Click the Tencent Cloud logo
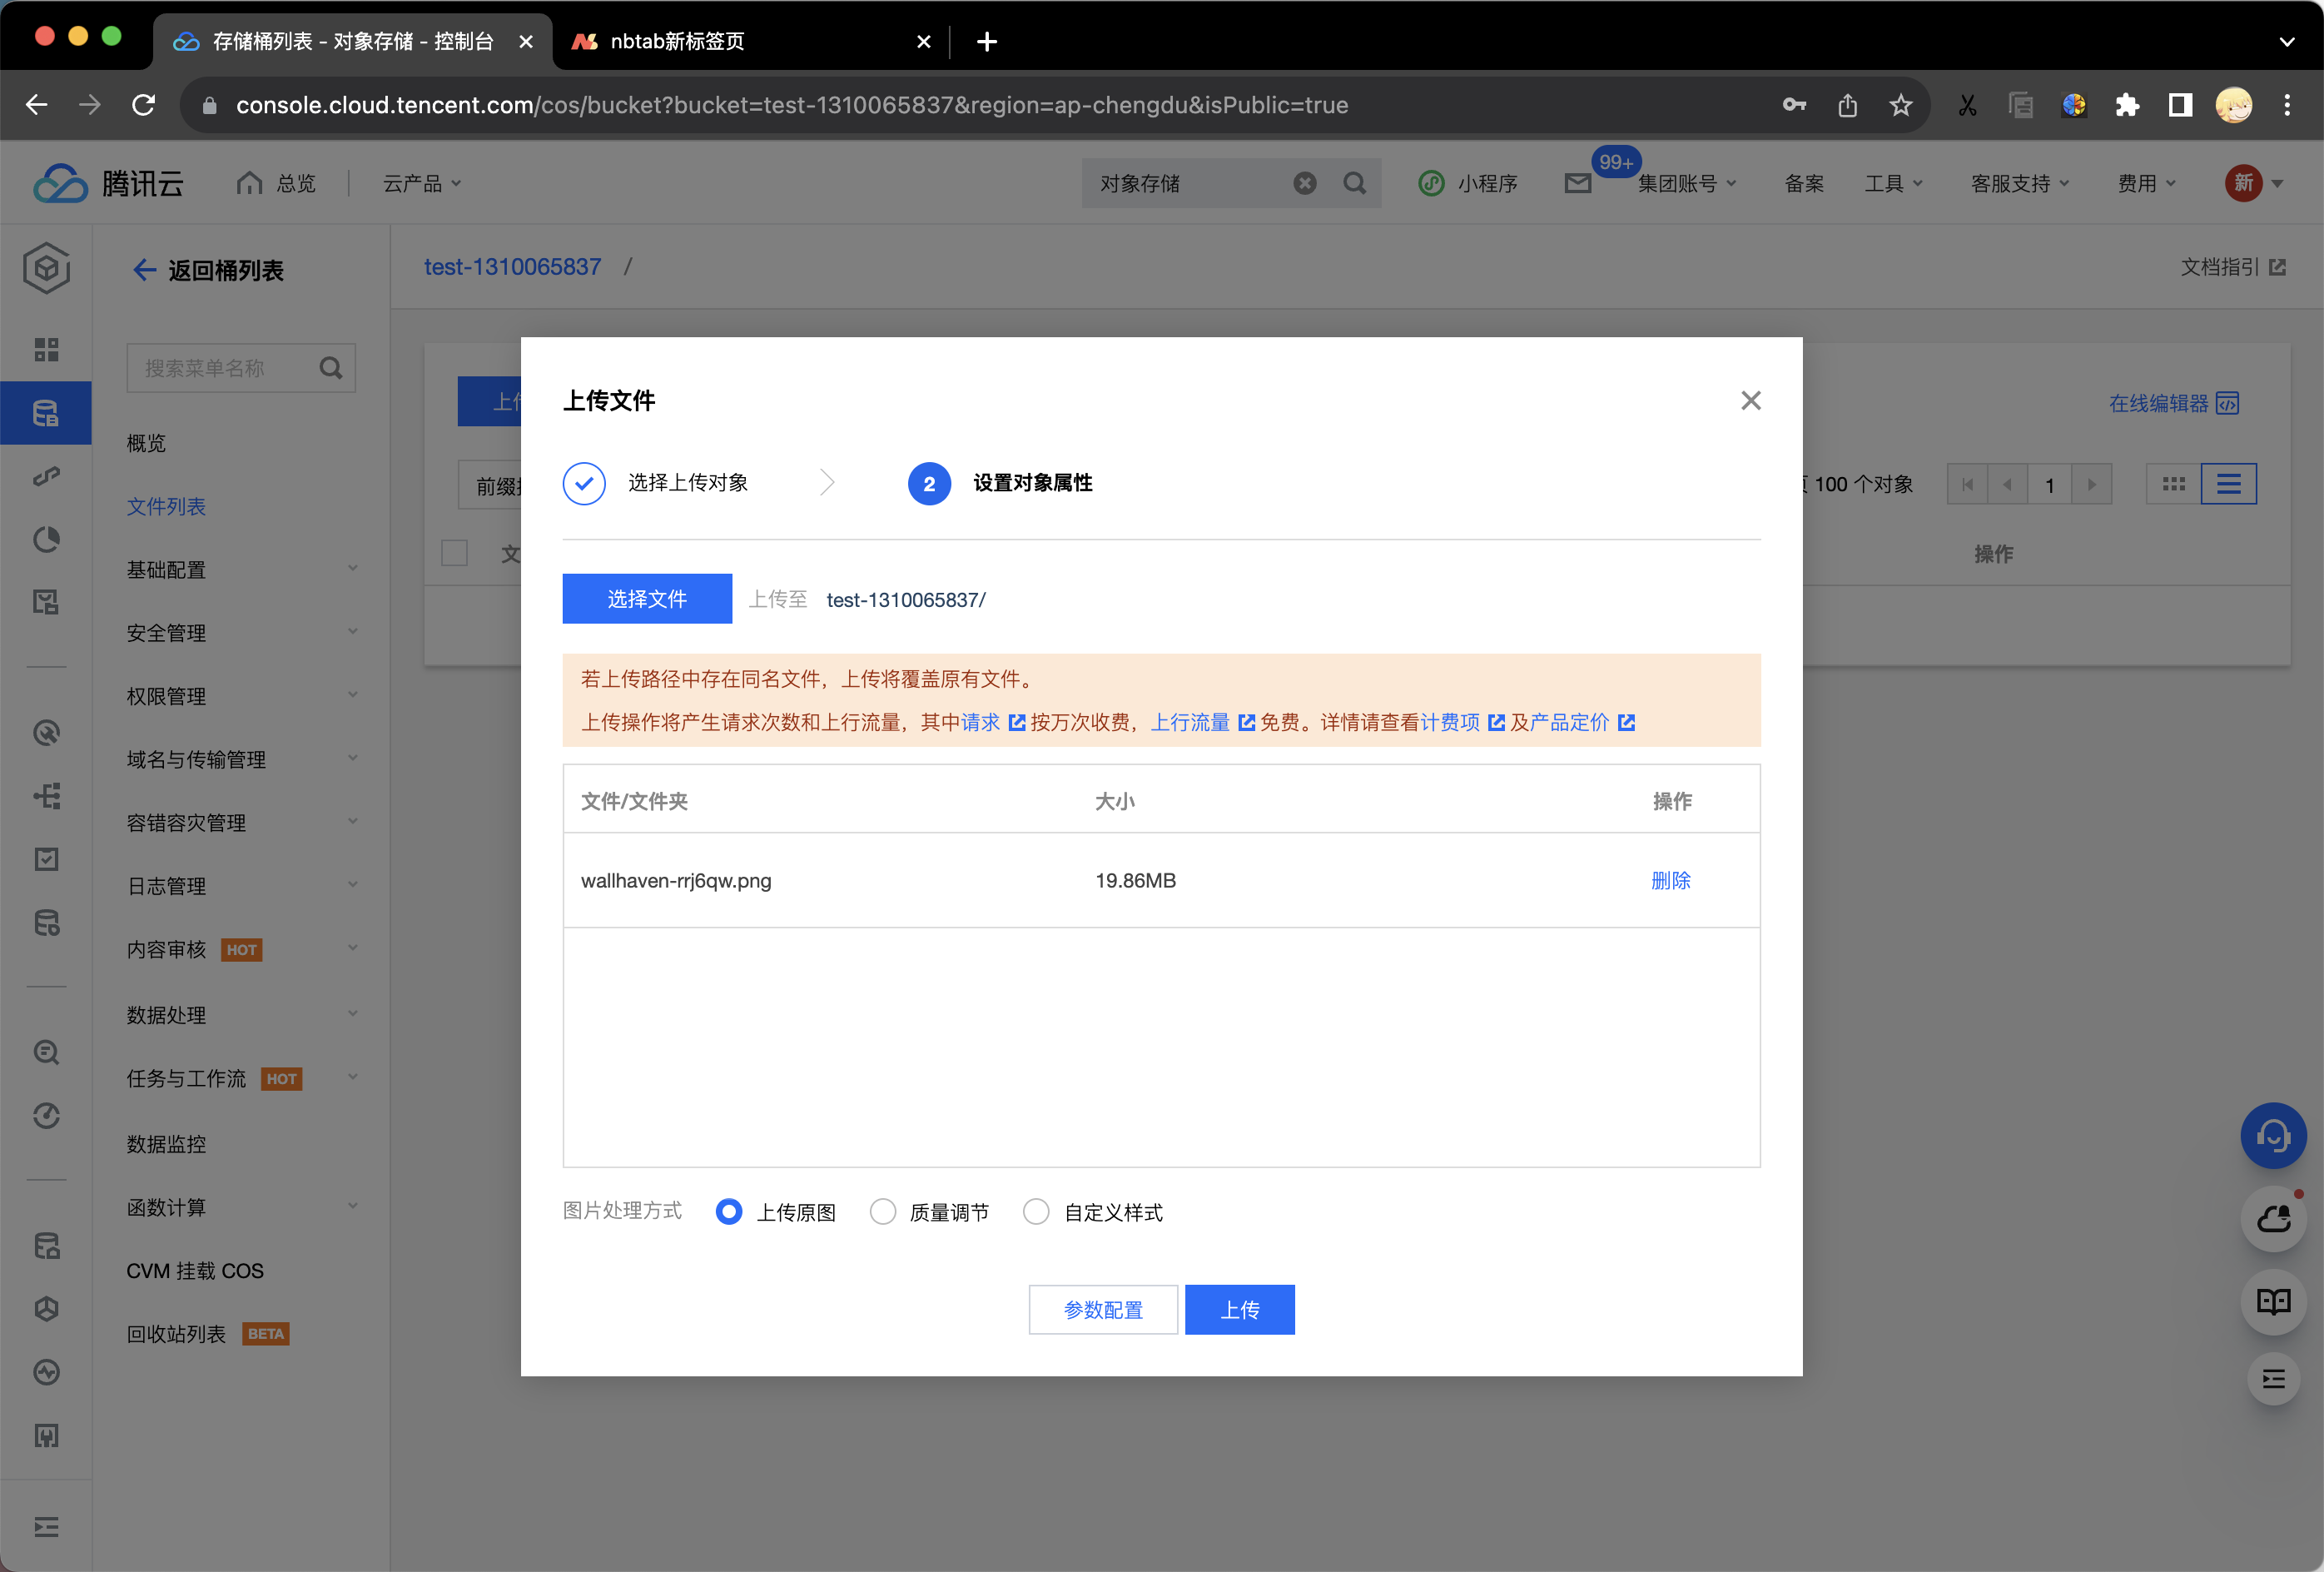Image resolution: width=2324 pixels, height=1572 pixels. 108,183
